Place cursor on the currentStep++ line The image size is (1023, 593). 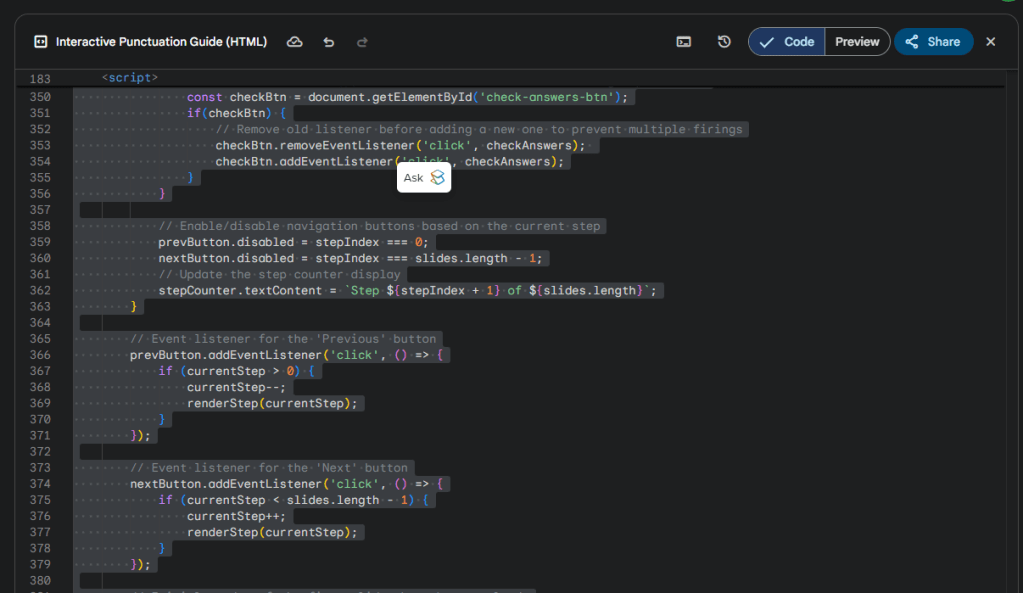pyautogui.click(x=236, y=516)
